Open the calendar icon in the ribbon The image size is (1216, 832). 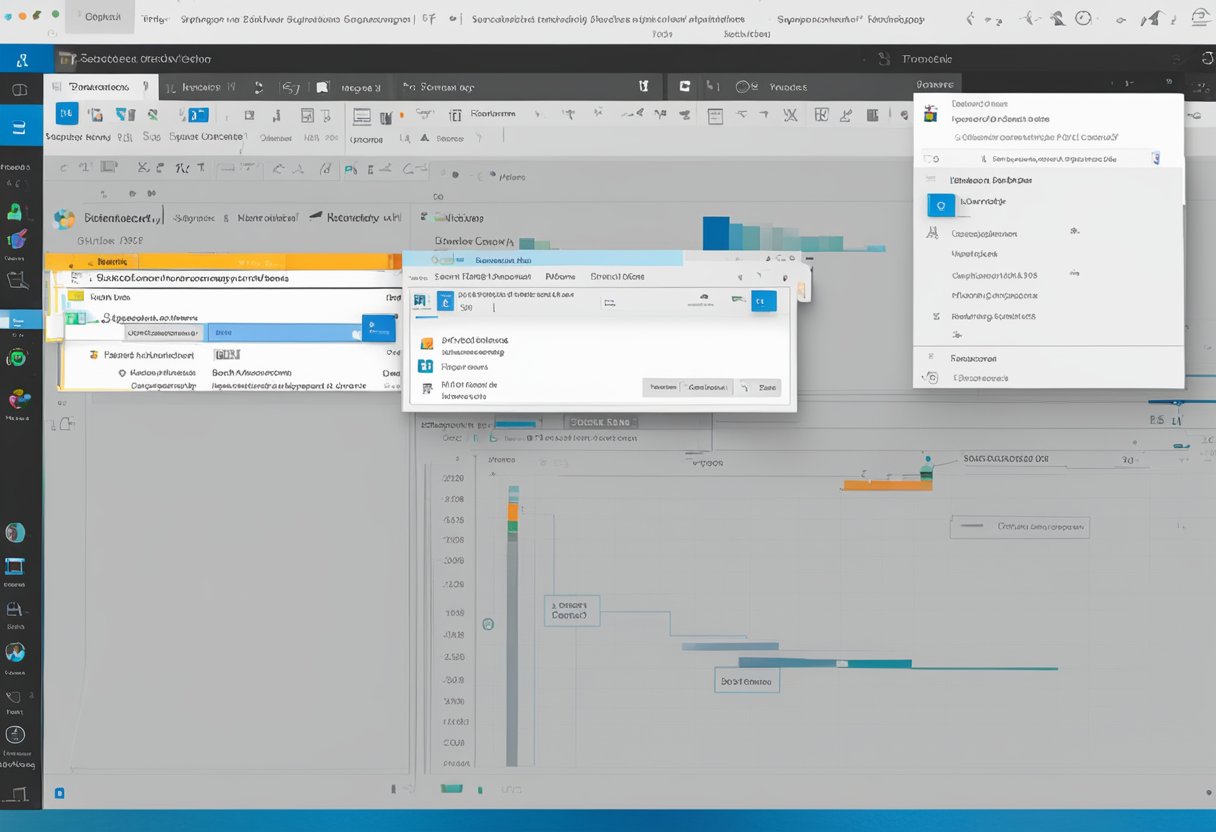point(248,114)
